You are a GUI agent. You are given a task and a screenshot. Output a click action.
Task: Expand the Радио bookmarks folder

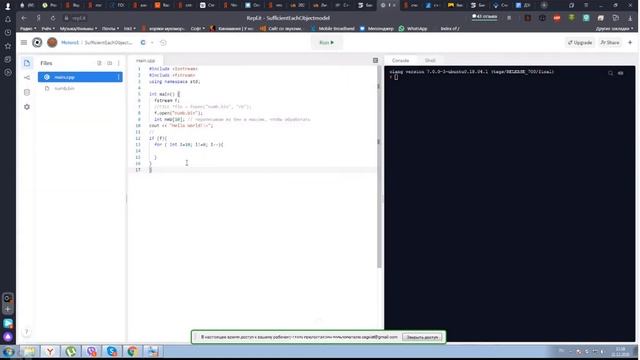click(28, 29)
